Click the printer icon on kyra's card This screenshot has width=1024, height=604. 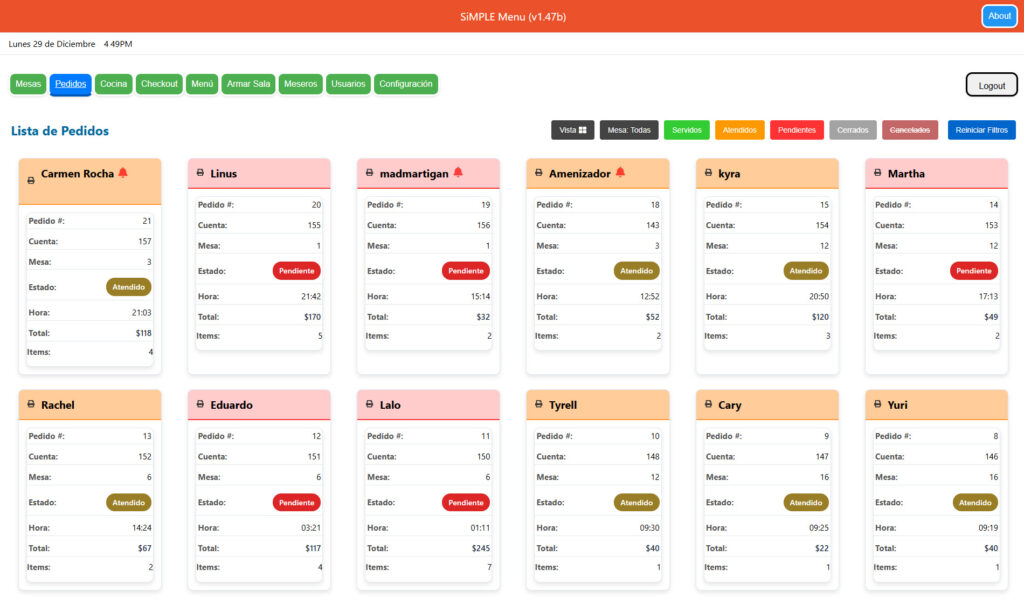click(x=708, y=174)
